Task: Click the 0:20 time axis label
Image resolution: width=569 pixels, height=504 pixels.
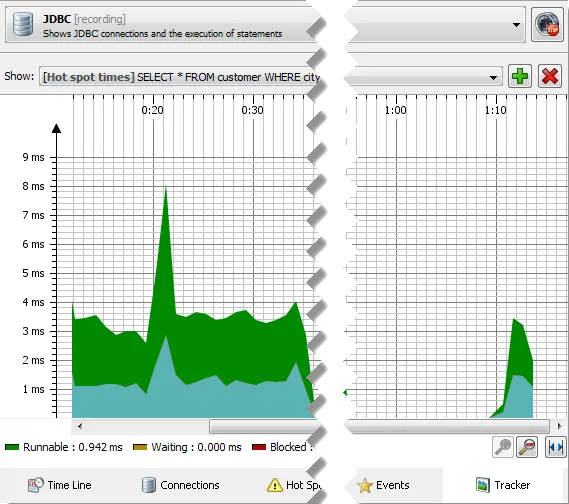Action: pyautogui.click(x=152, y=110)
